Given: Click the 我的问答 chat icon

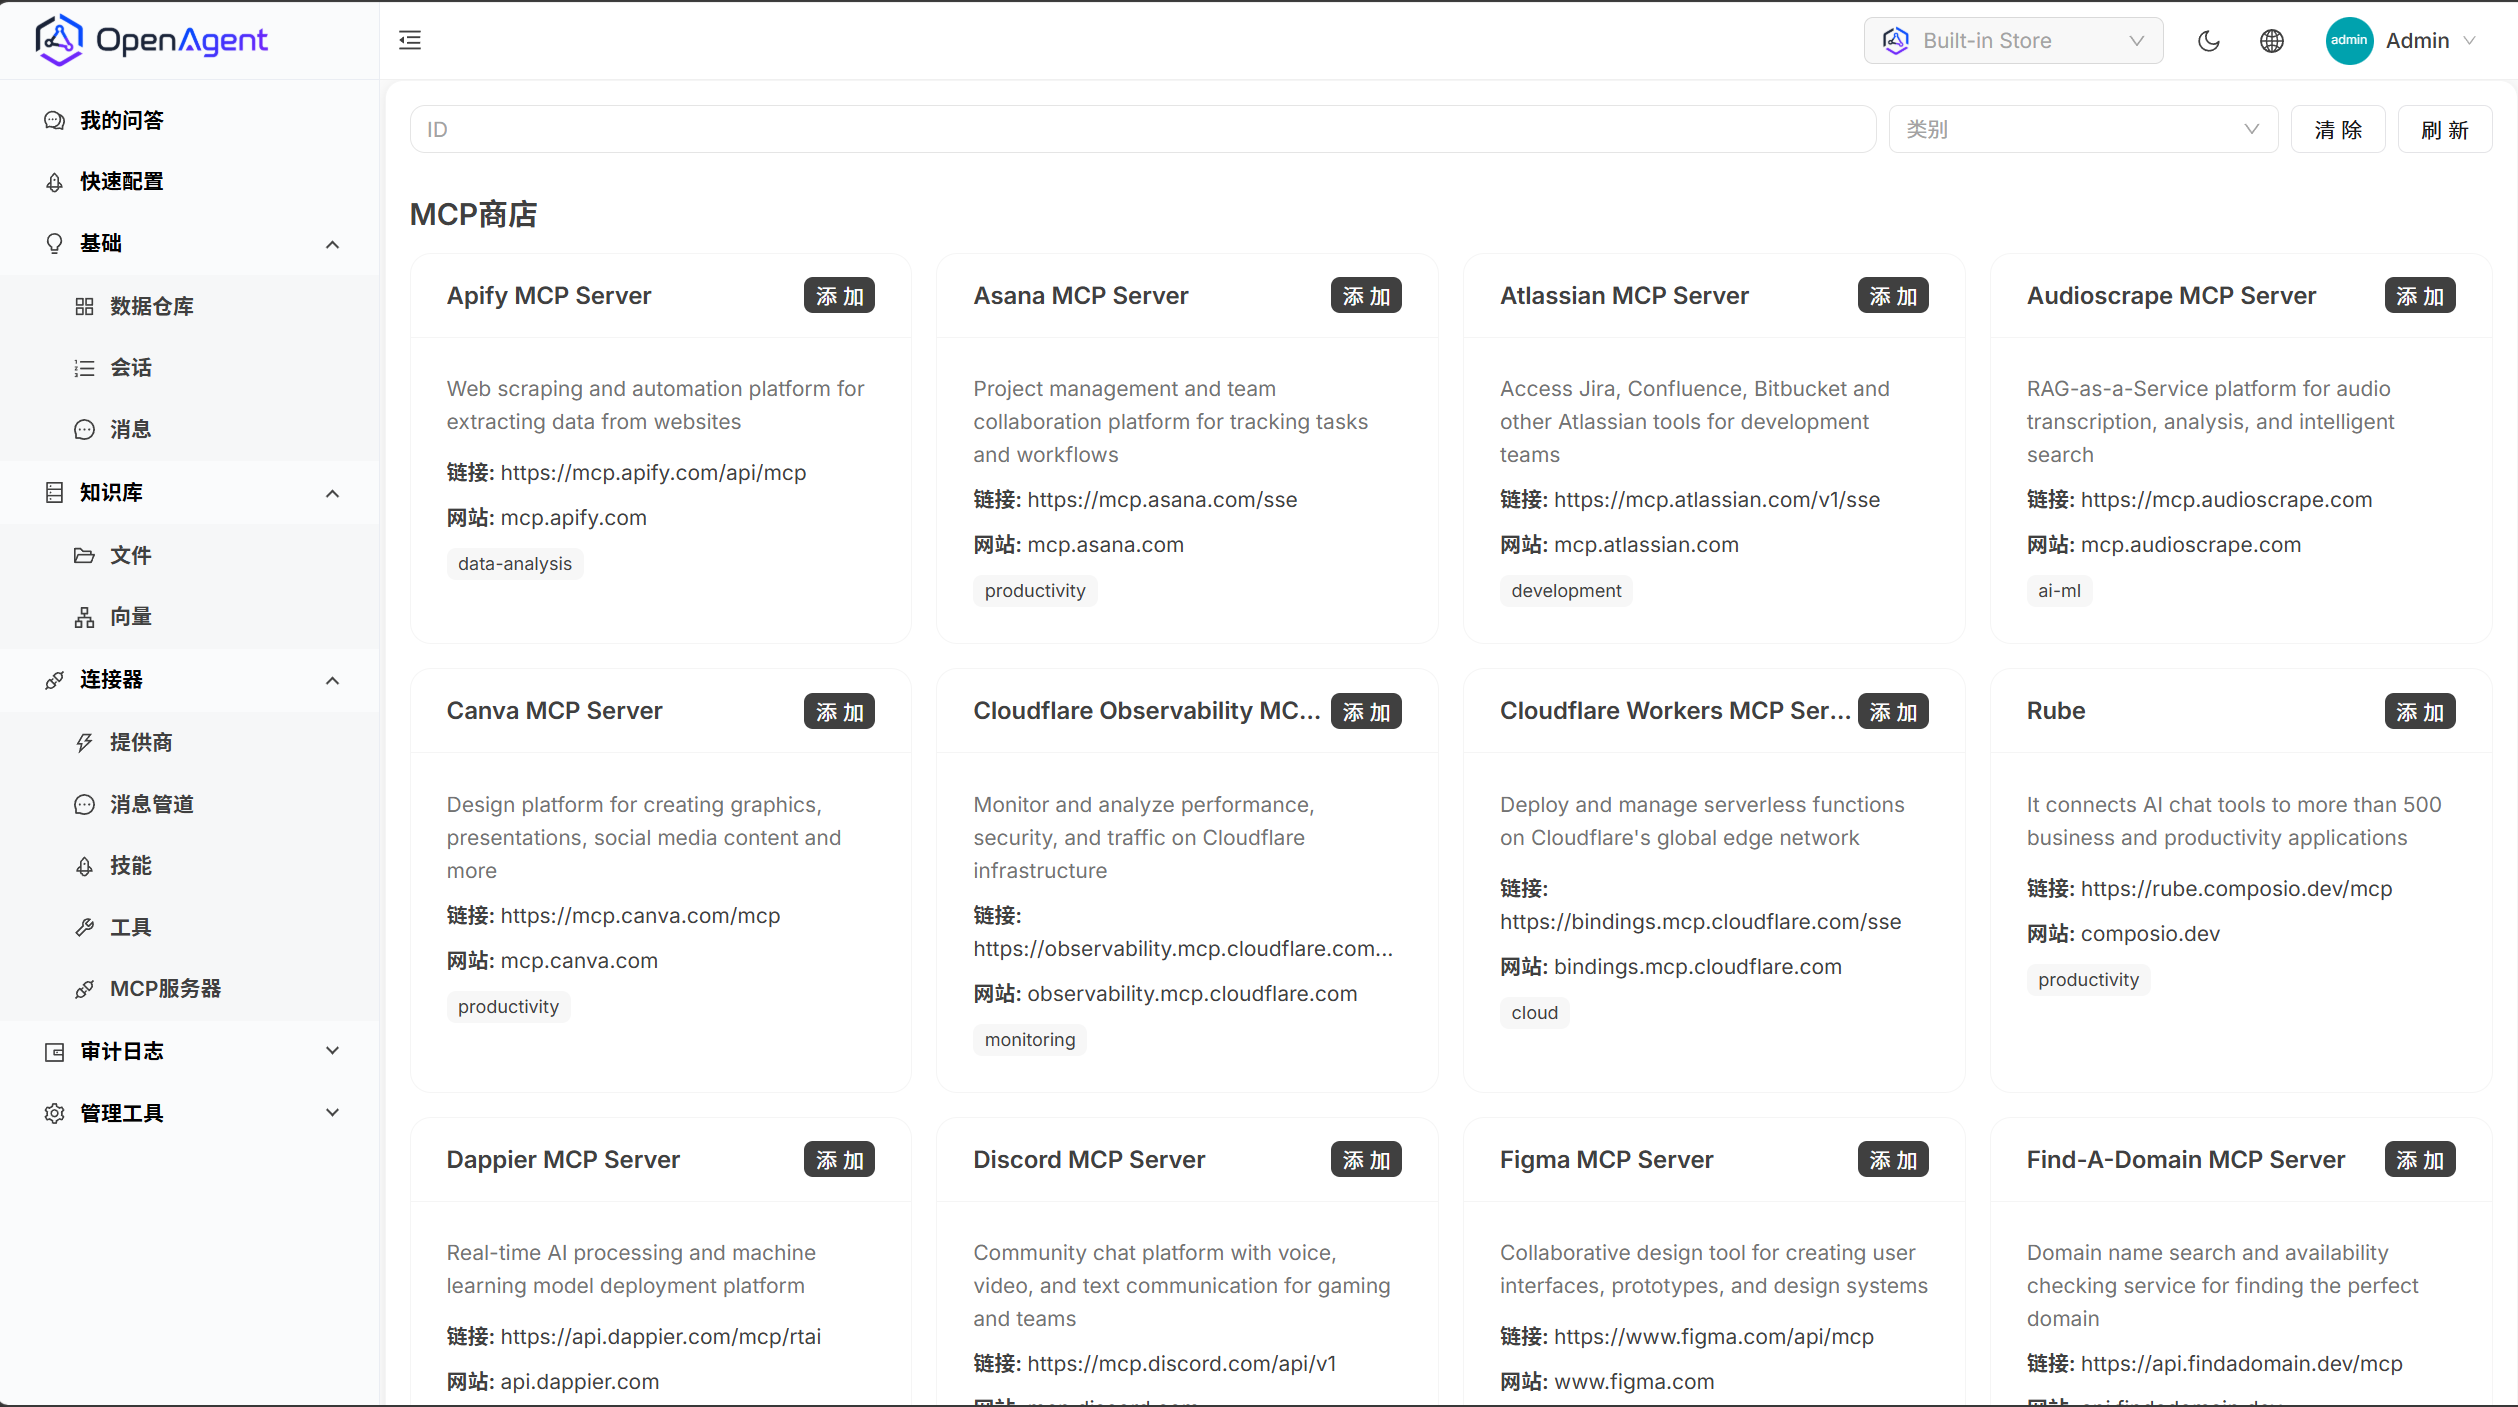Looking at the screenshot, I should [55, 121].
